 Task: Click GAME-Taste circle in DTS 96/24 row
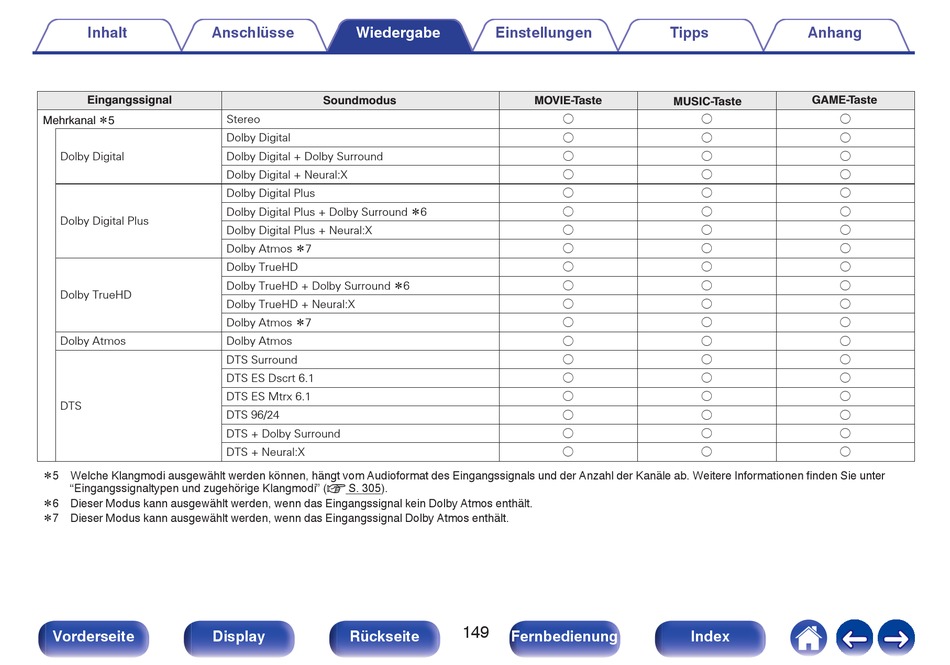[845, 415]
